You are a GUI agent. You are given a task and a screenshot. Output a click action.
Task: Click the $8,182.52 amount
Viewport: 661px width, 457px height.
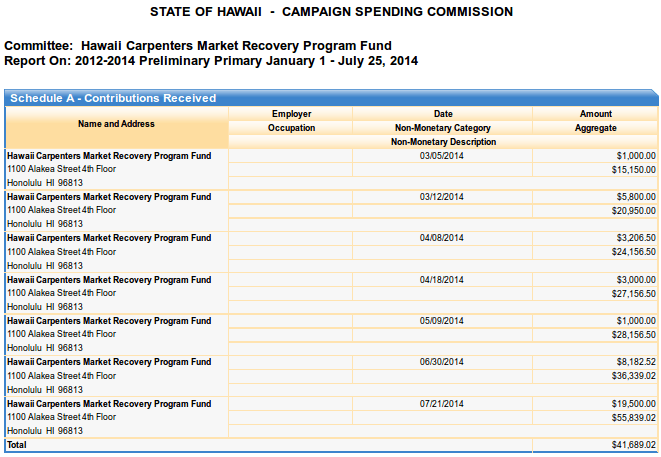[636, 362]
